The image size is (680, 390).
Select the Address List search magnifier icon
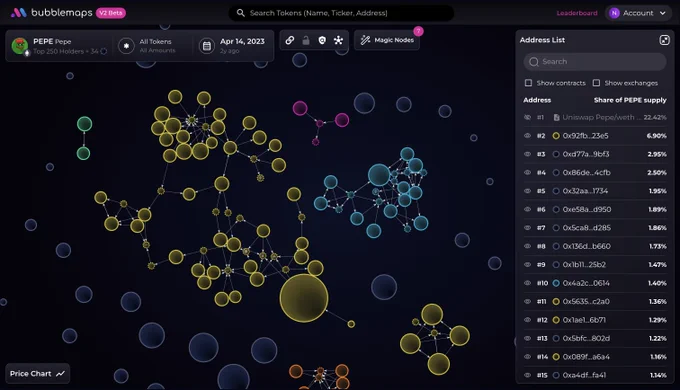pos(534,62)
